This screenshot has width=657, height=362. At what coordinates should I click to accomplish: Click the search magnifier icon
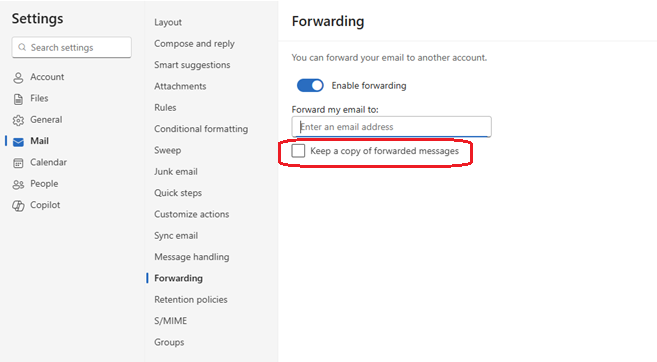point(22,47)
